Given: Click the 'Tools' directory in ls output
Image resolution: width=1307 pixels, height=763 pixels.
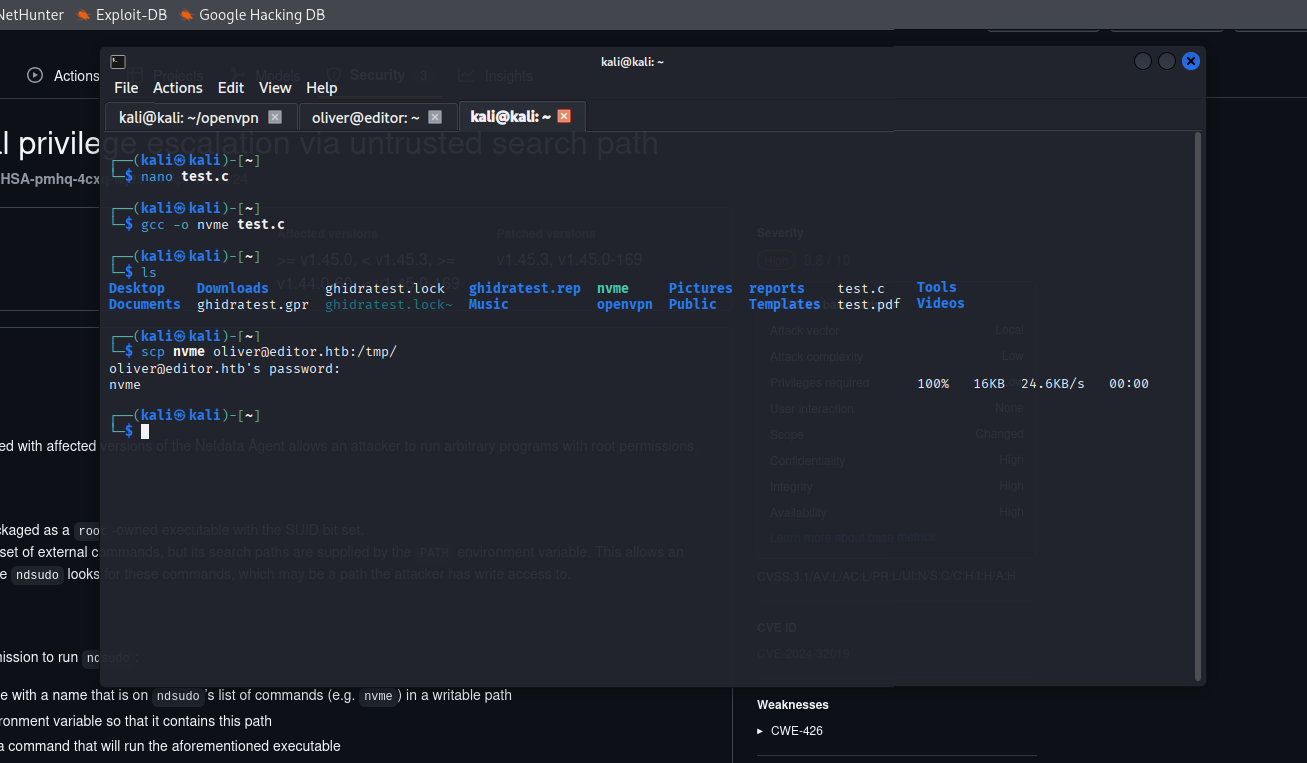Looking at the screenshot, I should click(937, 287).
